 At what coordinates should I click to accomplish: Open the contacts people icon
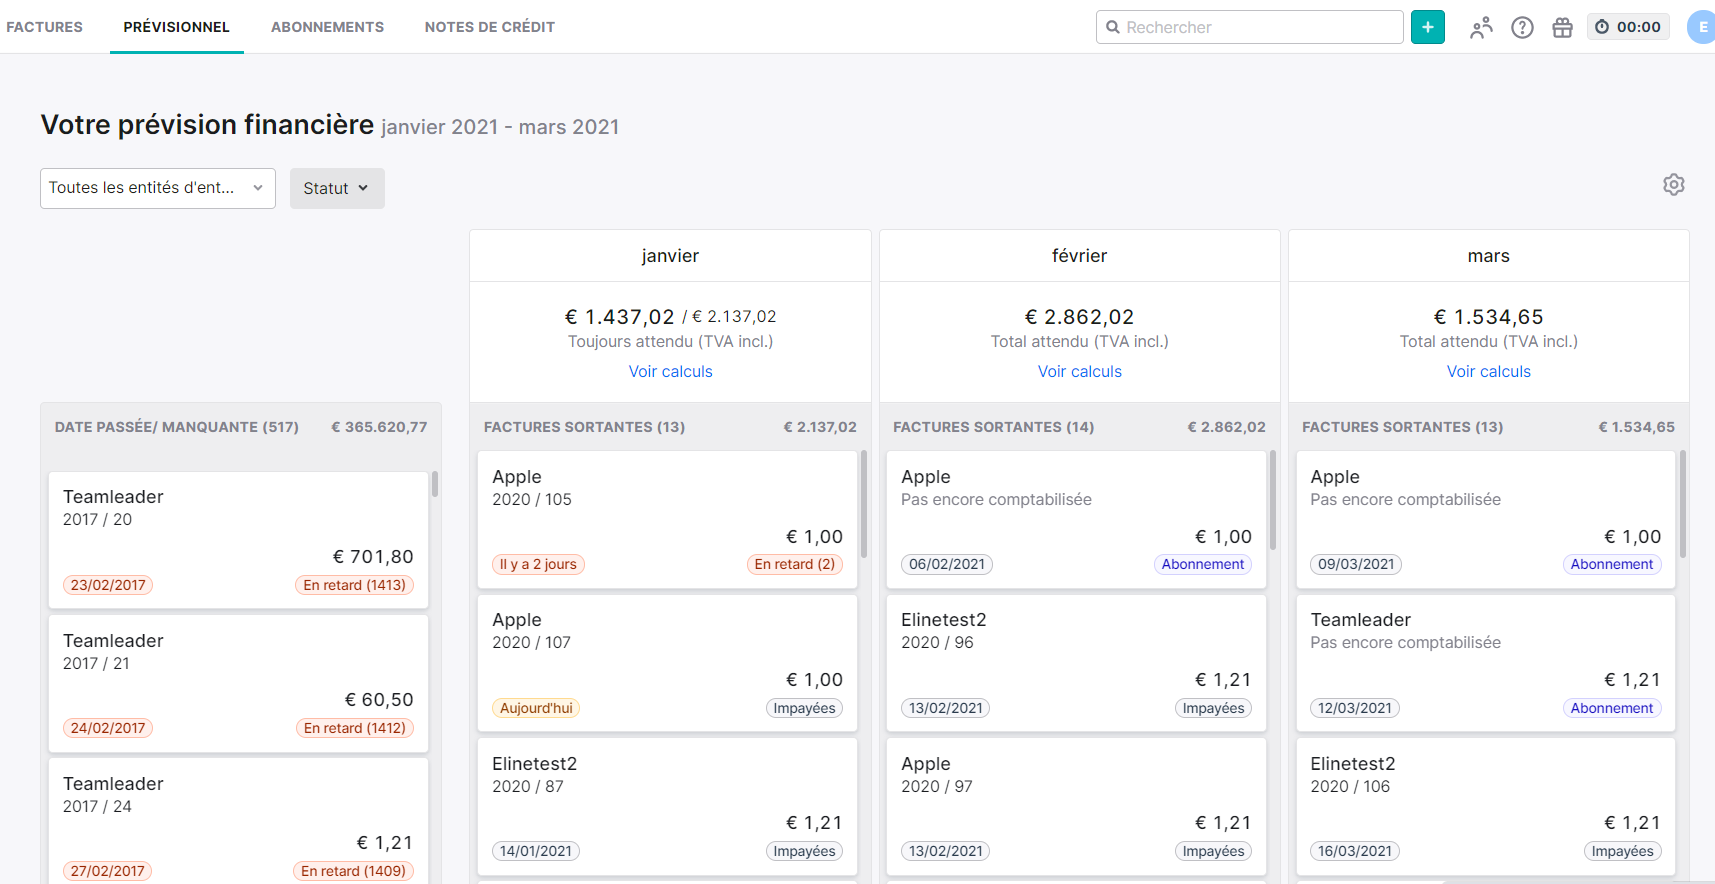coord(1481,28)
